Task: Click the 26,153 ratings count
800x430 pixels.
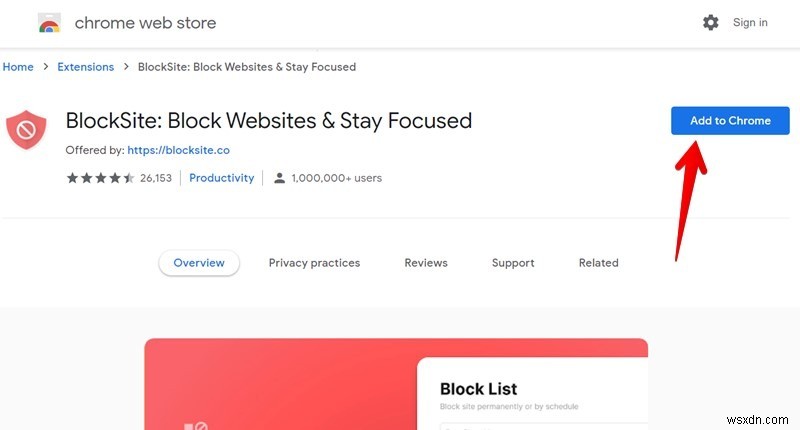Action: pyautogui.click(x=156, y=178)
